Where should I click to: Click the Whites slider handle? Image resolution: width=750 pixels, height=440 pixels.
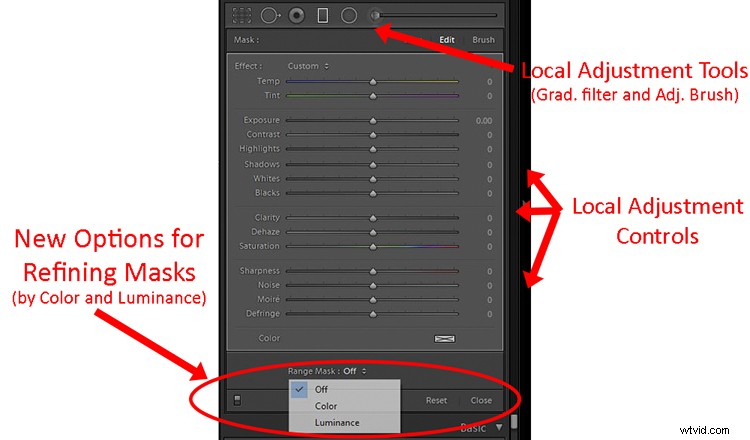point(373,179)
